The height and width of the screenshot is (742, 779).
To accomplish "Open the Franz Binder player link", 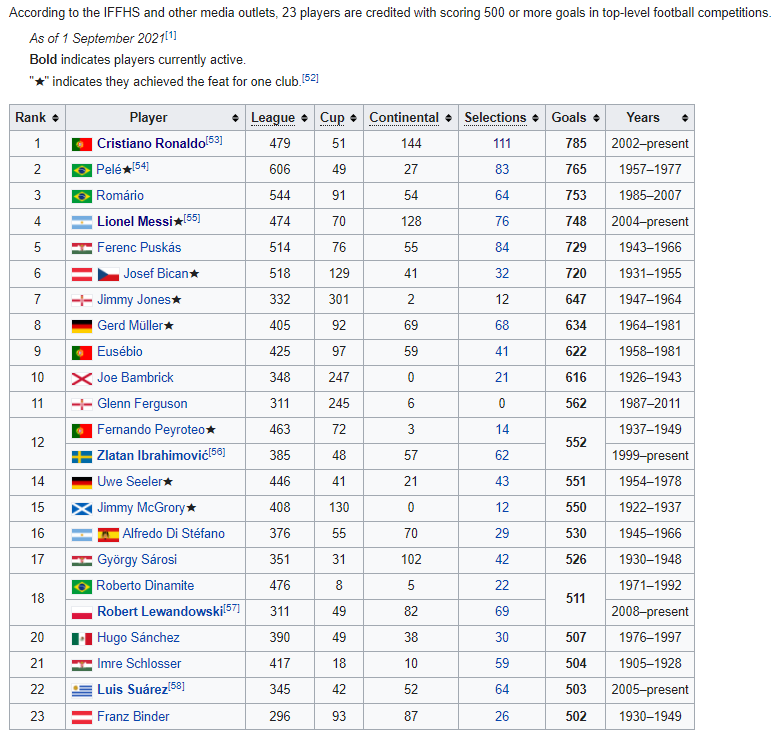I will [x=133, y=717].
